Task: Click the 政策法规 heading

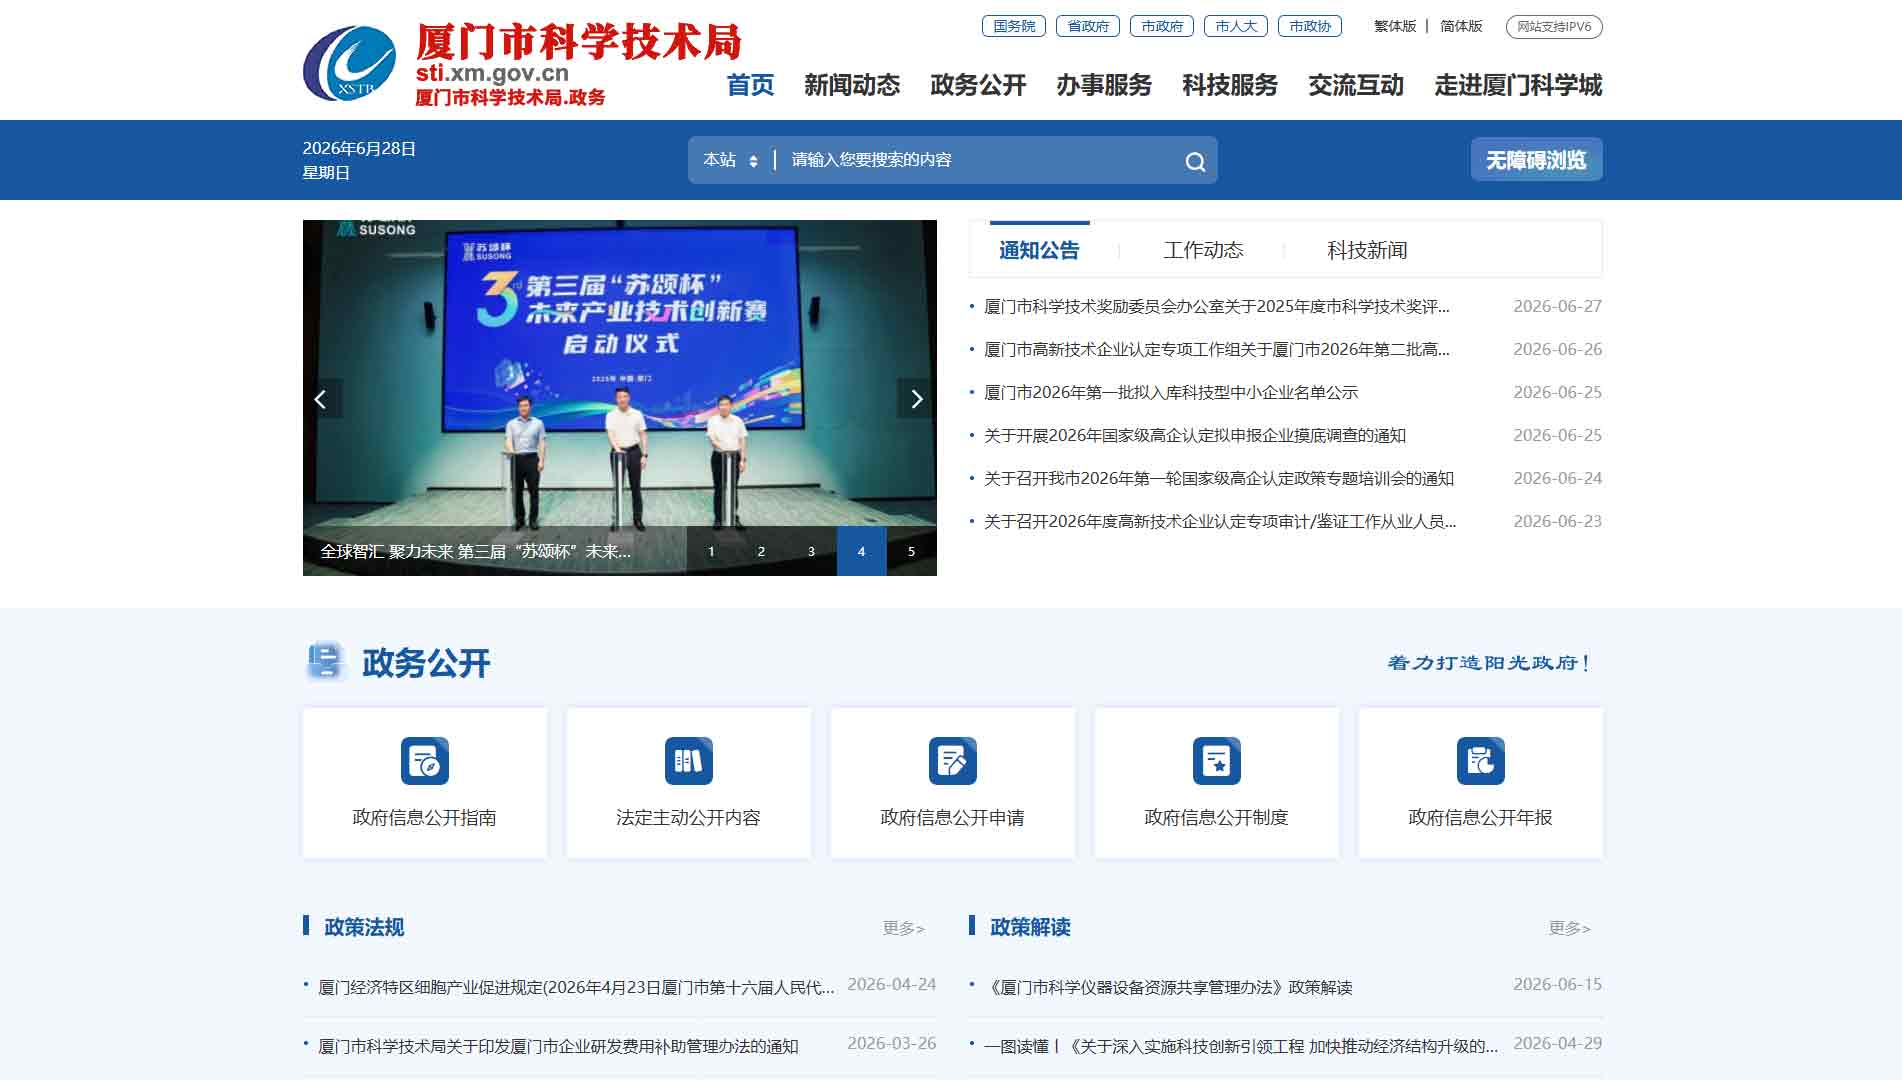Action: [364, 927]
